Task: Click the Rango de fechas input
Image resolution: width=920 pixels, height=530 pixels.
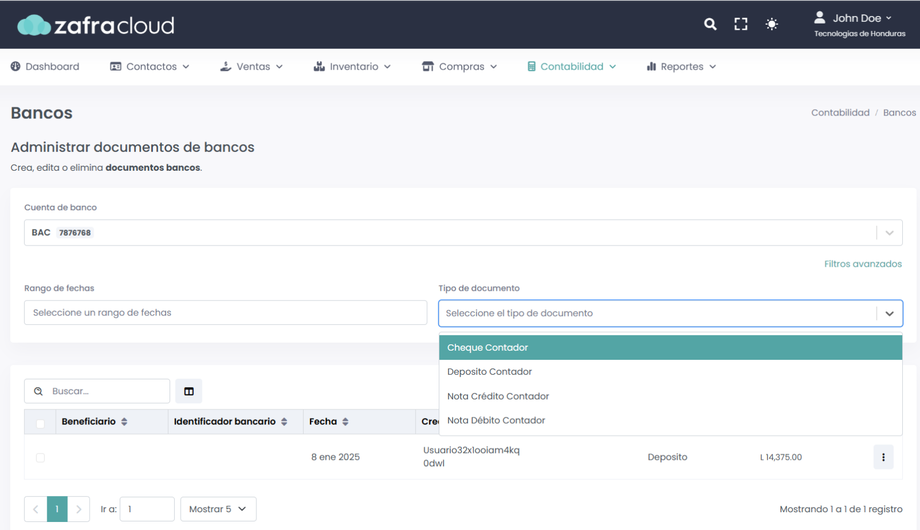Action: tap(225, 313)
